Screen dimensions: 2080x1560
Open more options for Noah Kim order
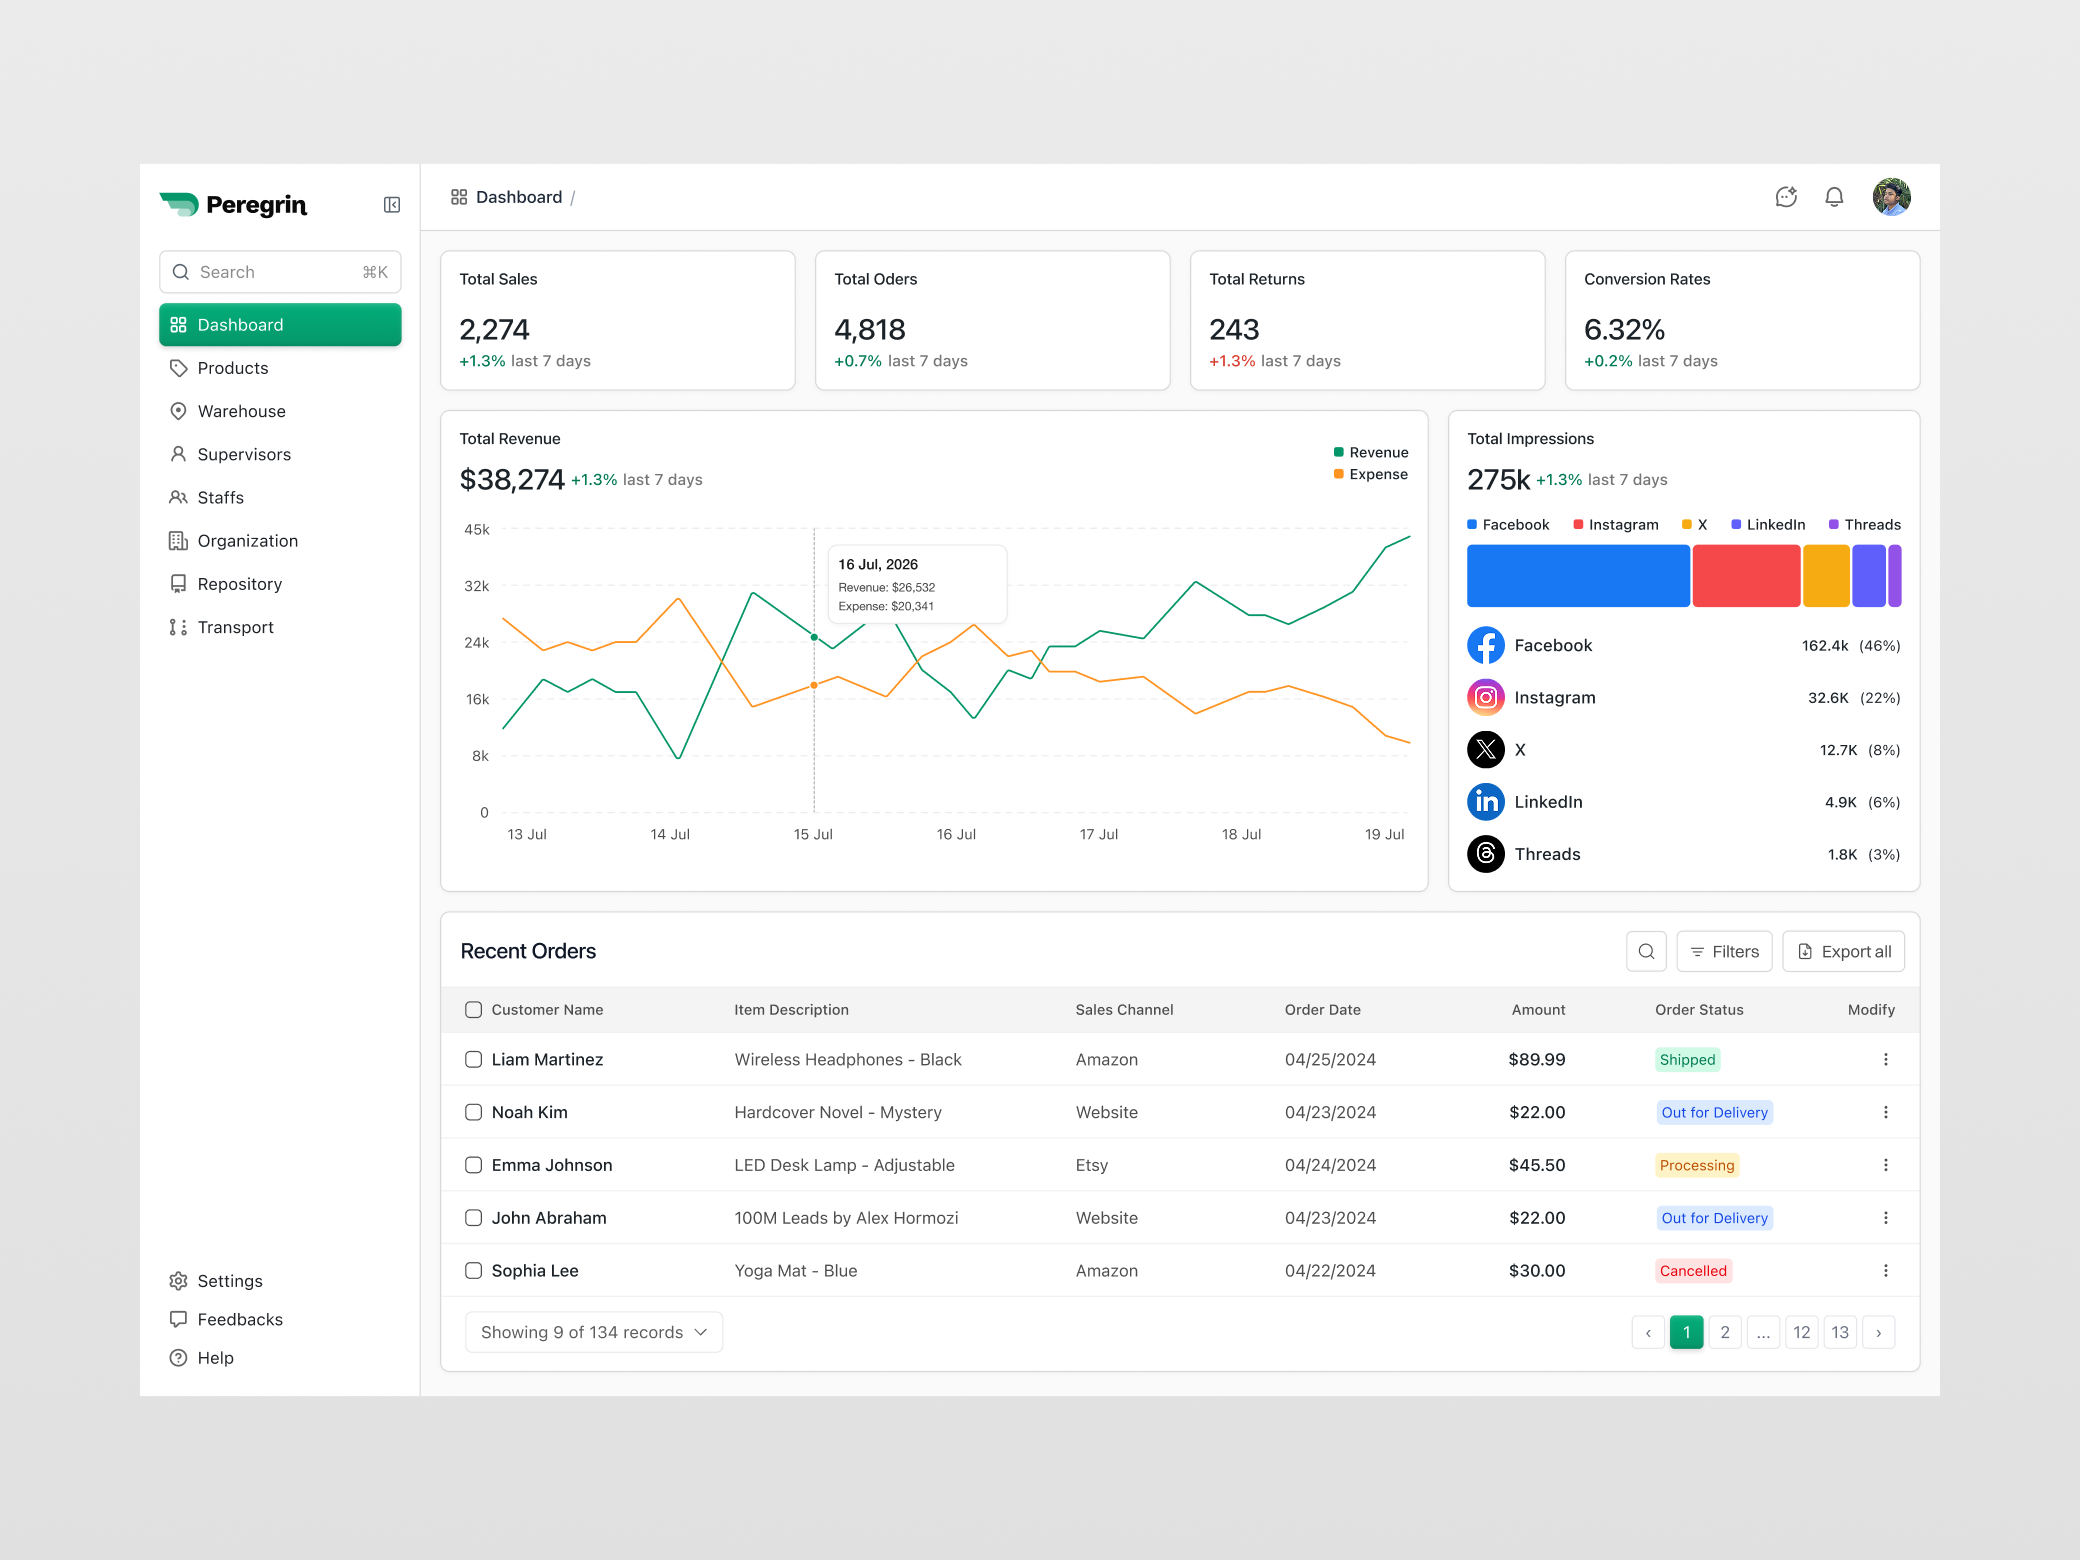point(1886,1112)
